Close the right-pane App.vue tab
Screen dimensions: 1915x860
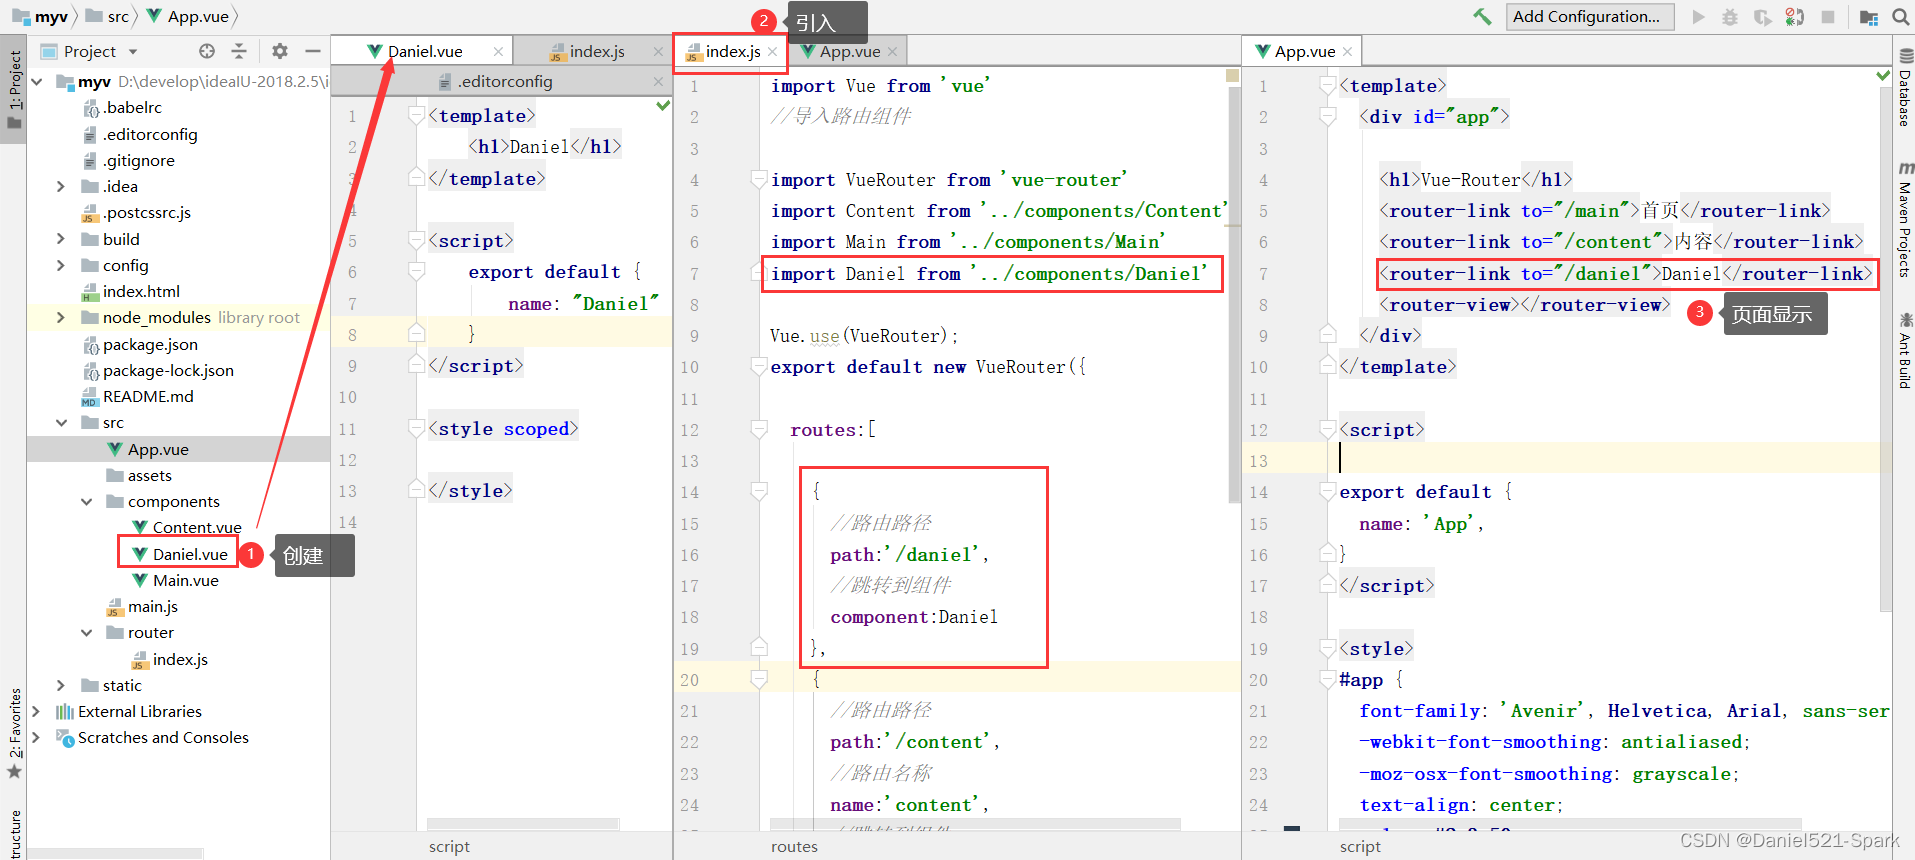[1347, 51]
